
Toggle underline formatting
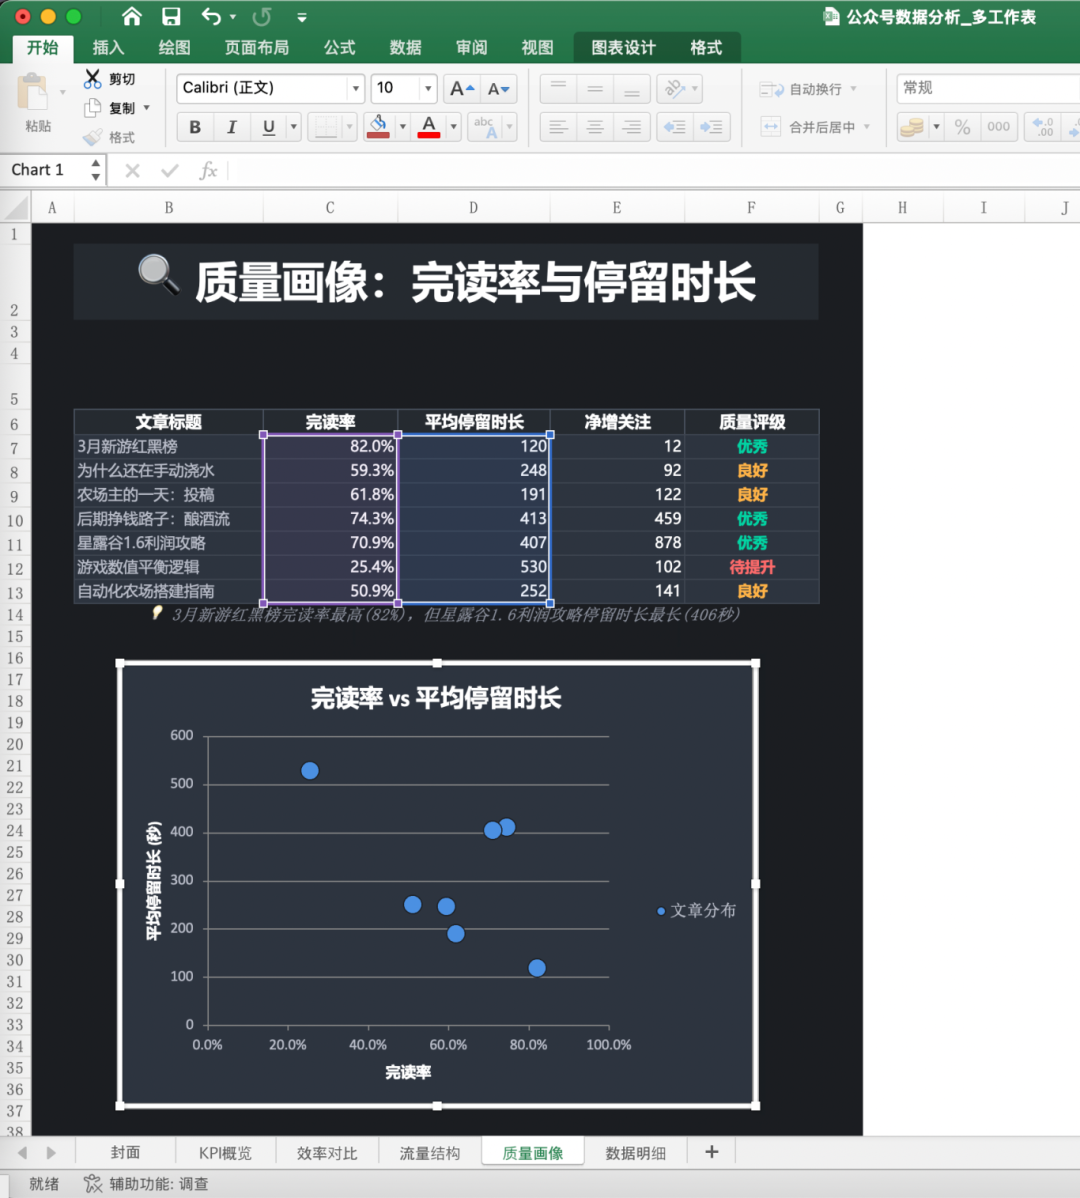pos(268,127)
